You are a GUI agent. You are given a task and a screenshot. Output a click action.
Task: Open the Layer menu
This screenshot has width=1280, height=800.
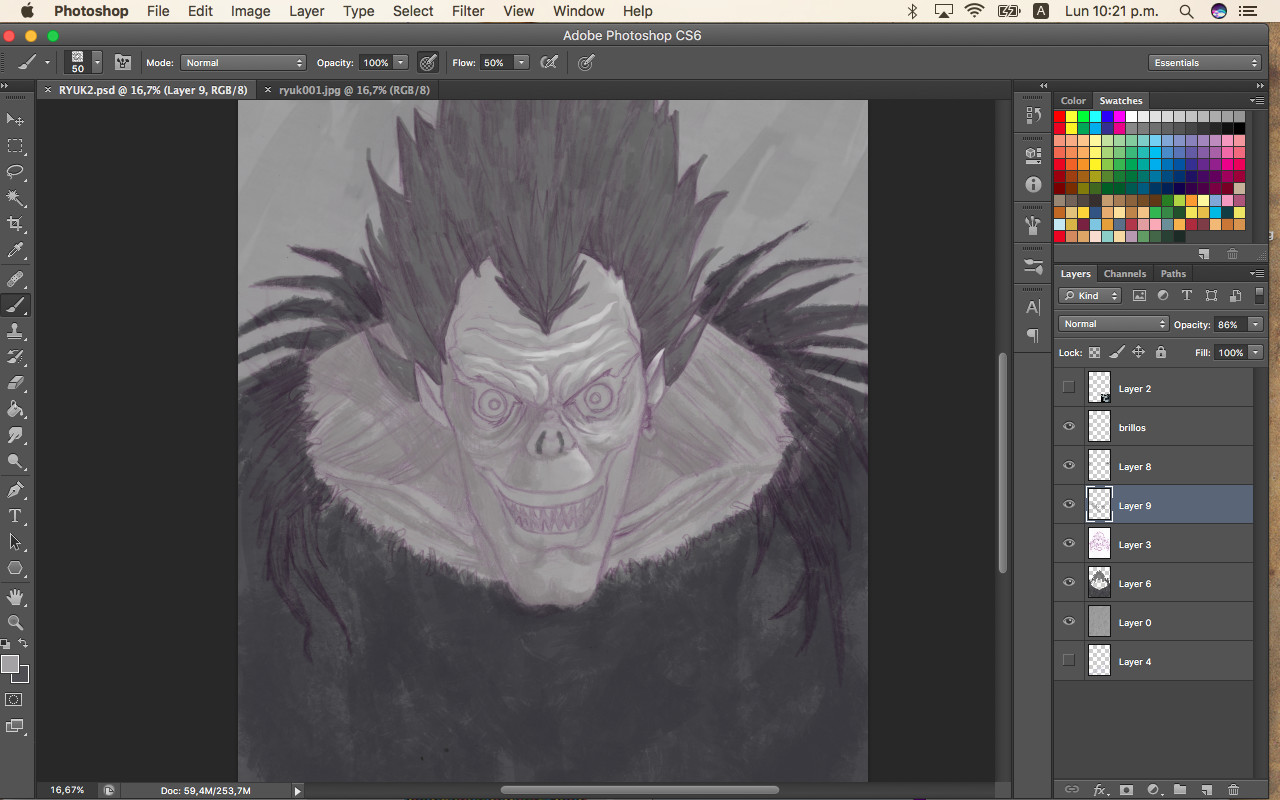point(306,11)
